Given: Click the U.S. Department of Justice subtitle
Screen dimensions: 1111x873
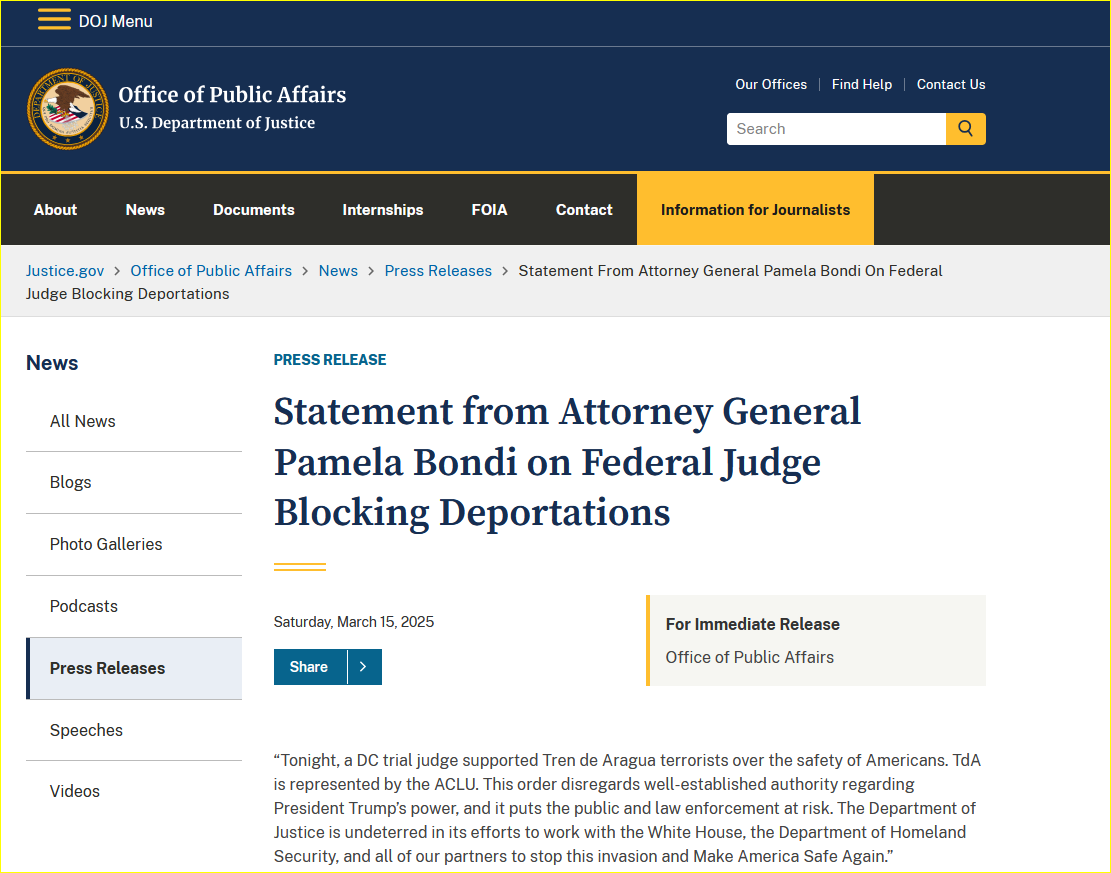Looking at the screenshot, I should (217, 123).
